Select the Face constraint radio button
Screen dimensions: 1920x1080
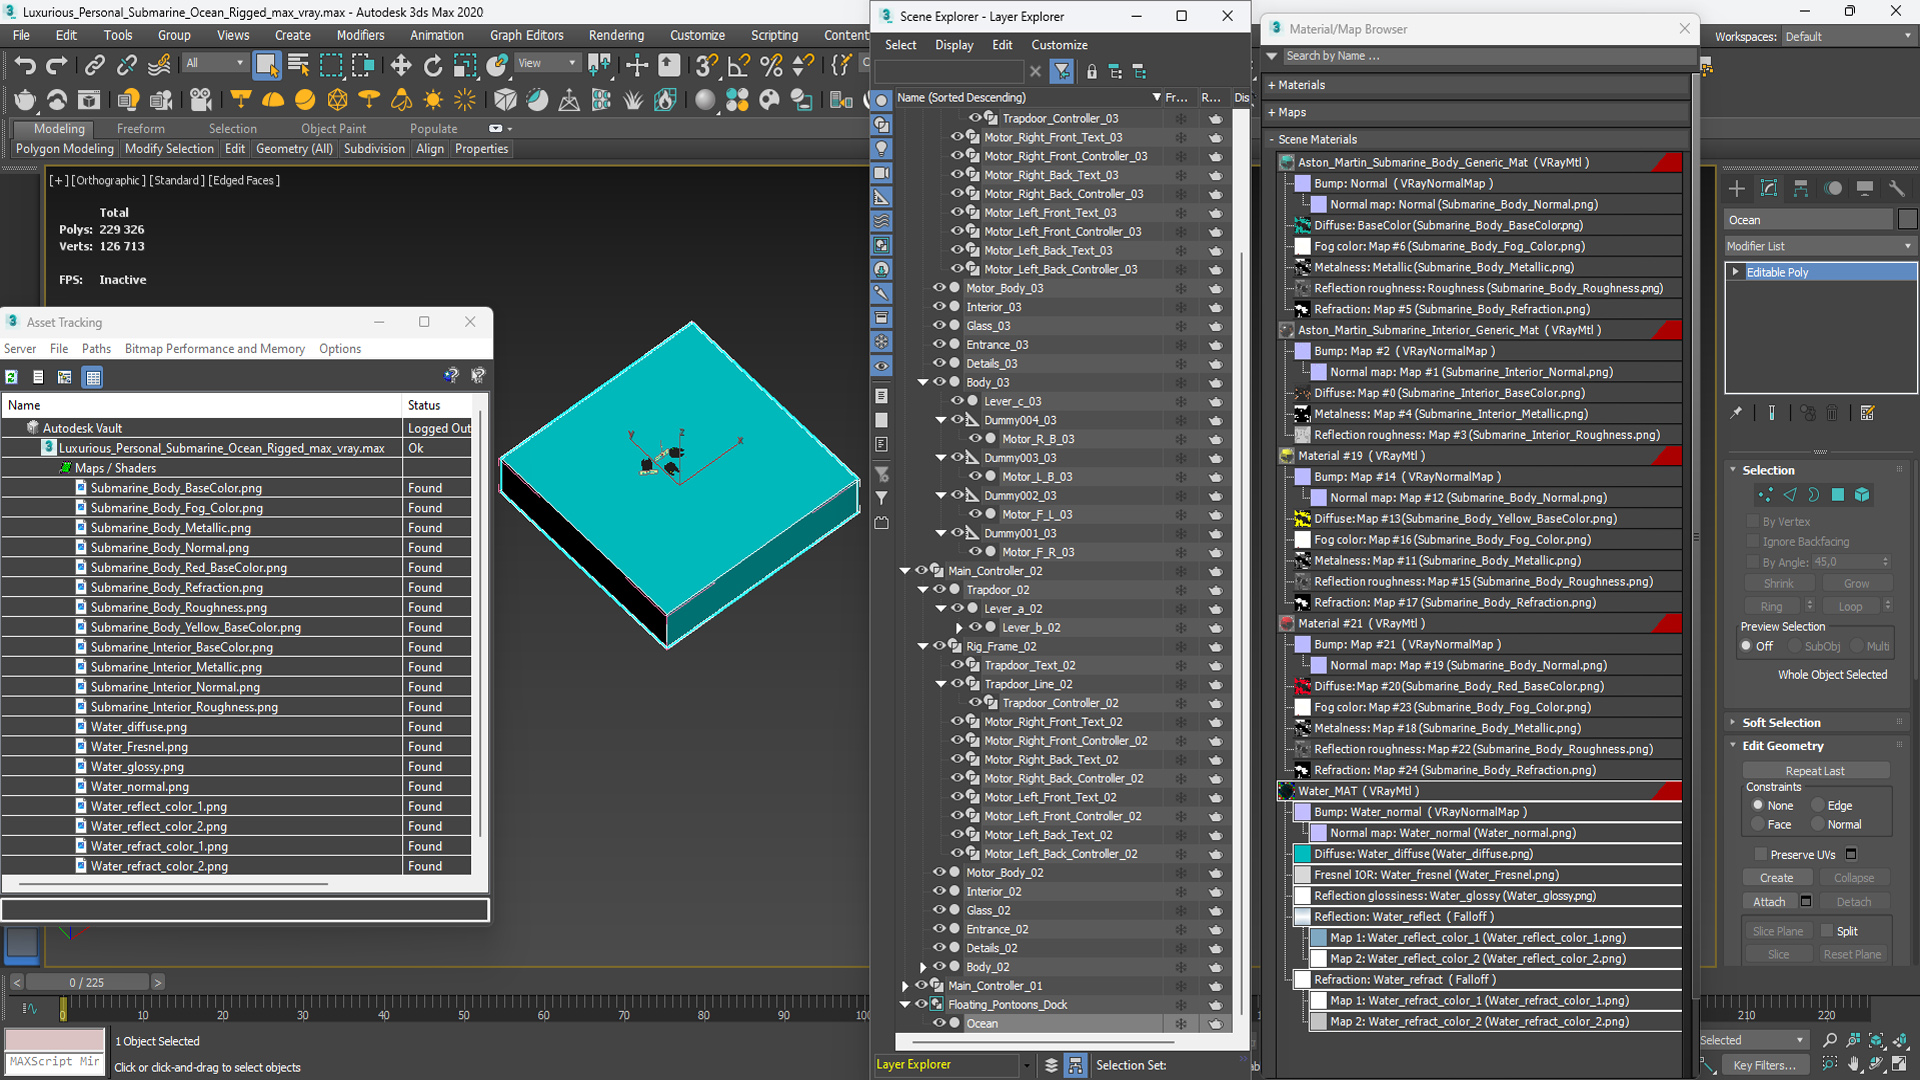(1757, 824)
